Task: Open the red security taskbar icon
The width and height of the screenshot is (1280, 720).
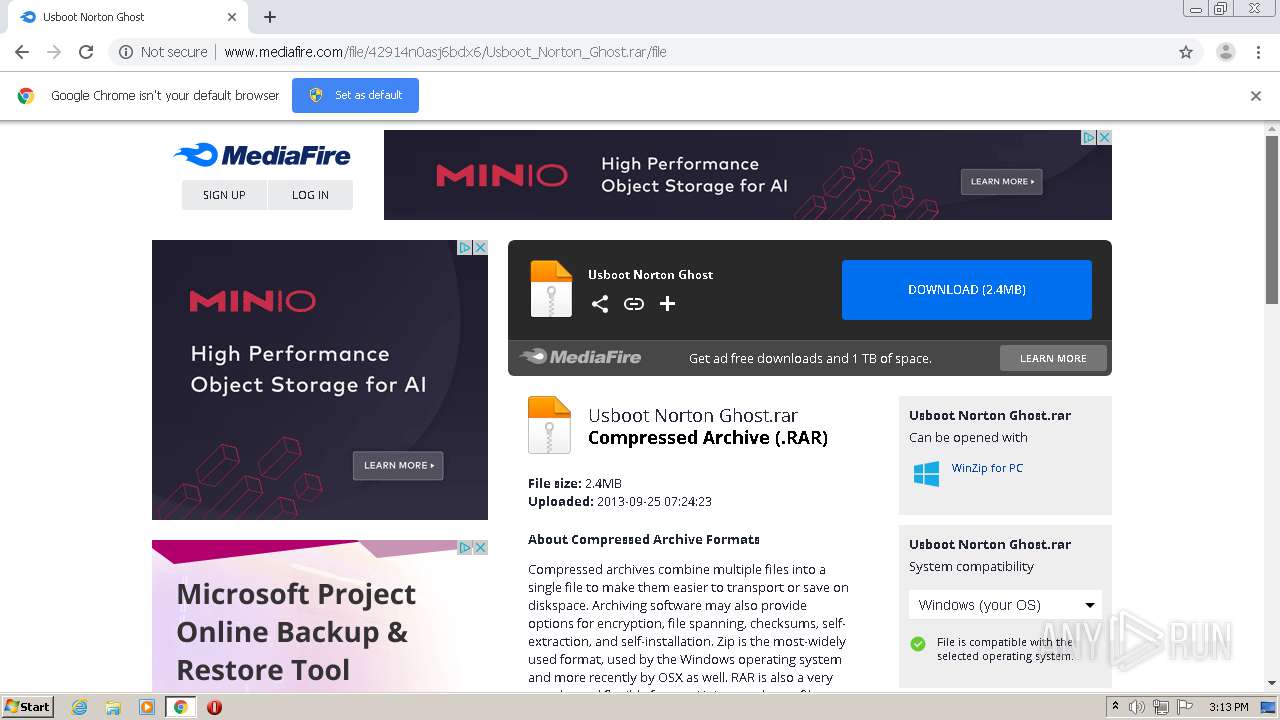Action: (x=214, y=707)
